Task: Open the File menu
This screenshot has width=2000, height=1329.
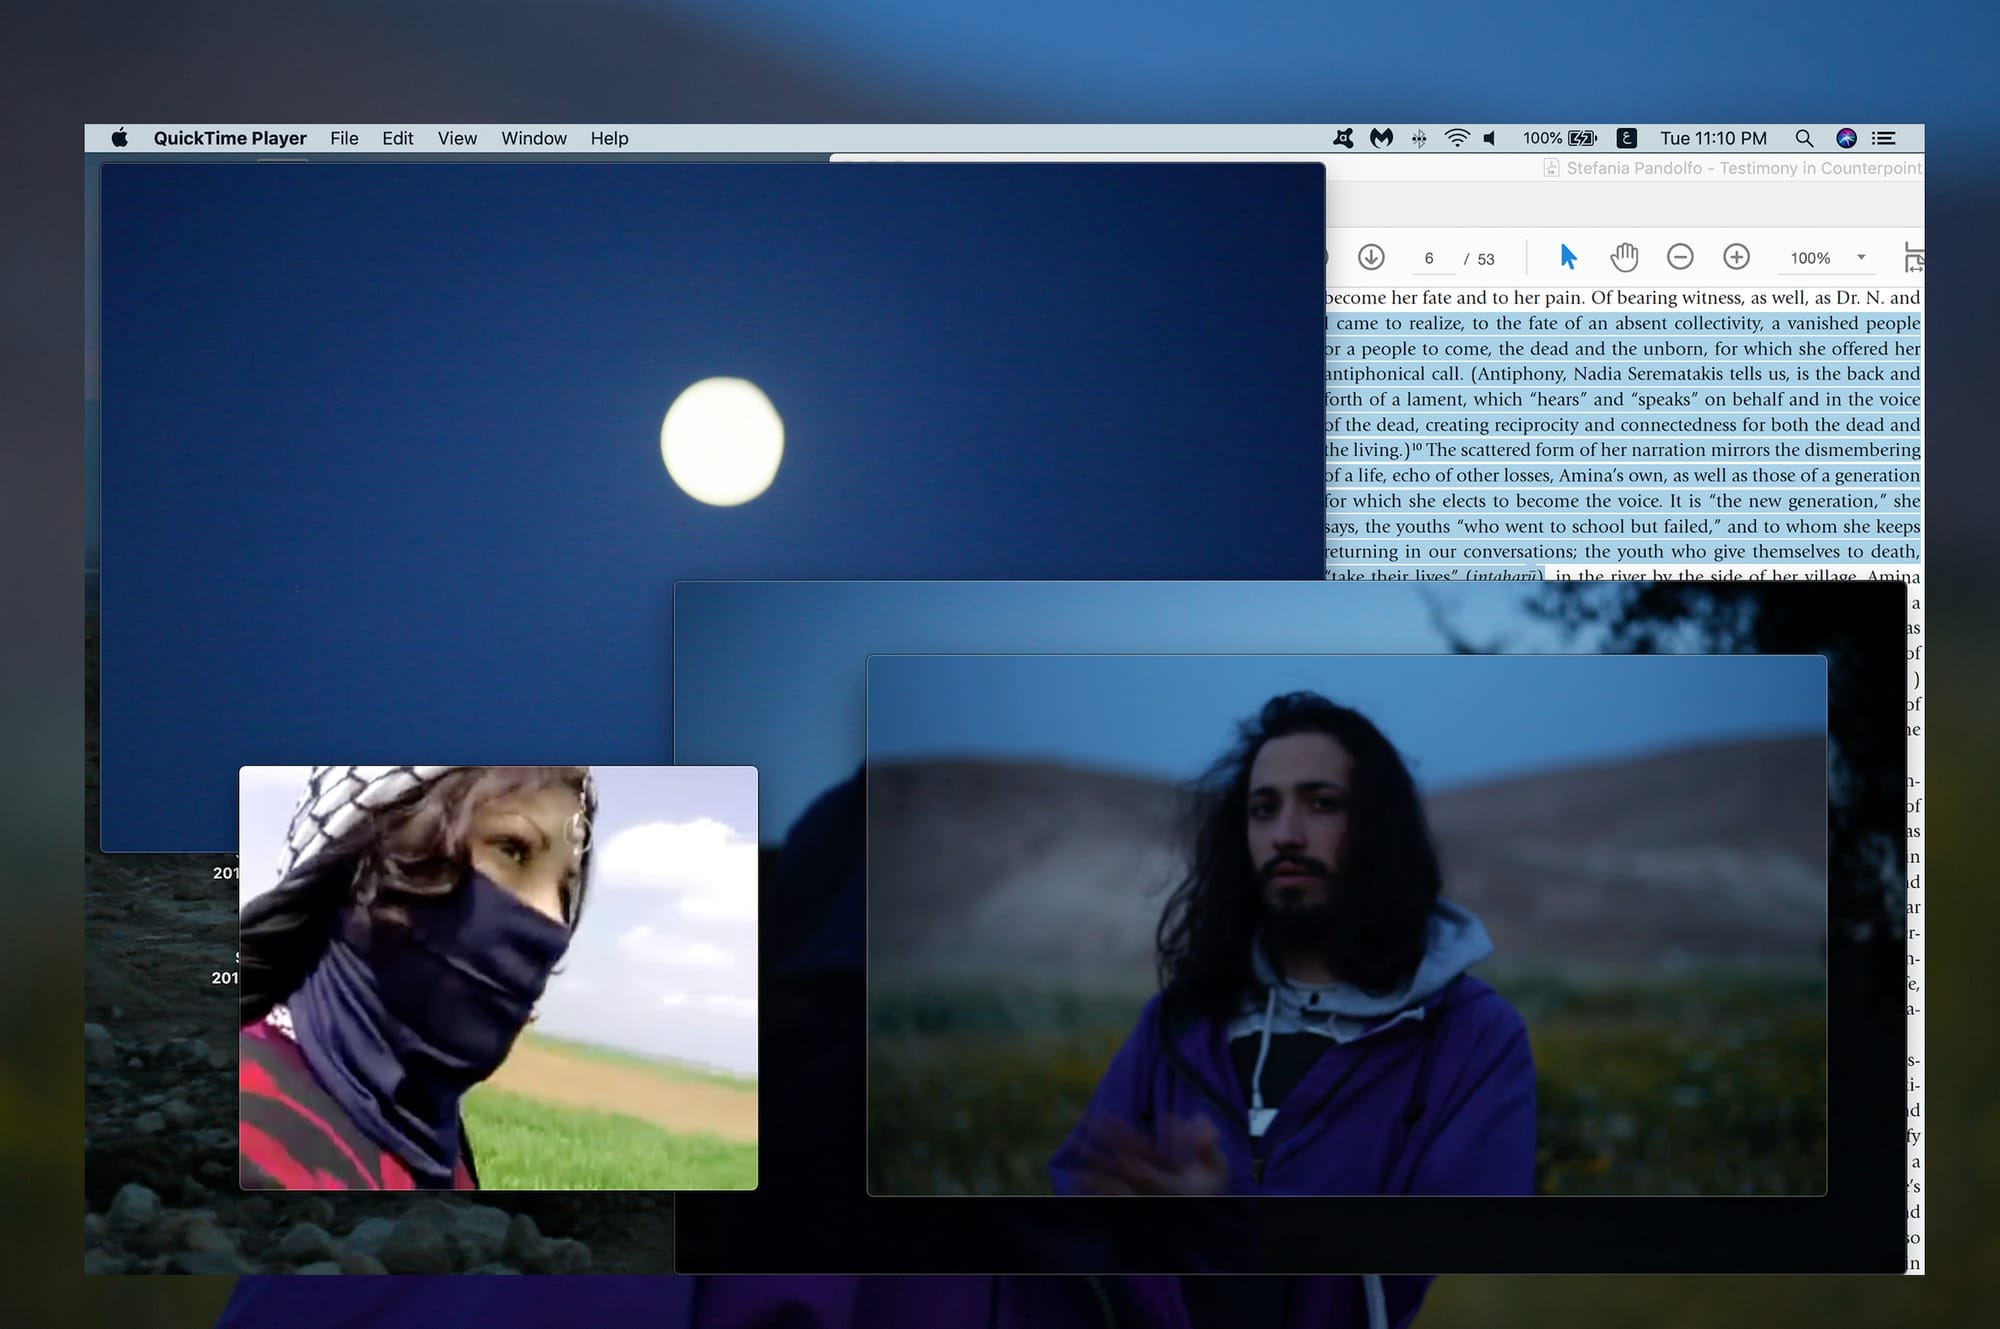Action: coord(344,138)
